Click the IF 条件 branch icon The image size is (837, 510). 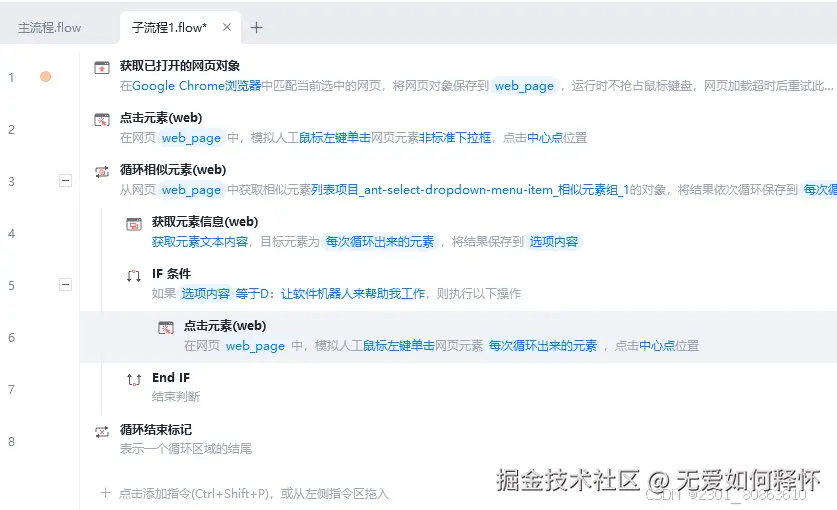click(134, 276)
